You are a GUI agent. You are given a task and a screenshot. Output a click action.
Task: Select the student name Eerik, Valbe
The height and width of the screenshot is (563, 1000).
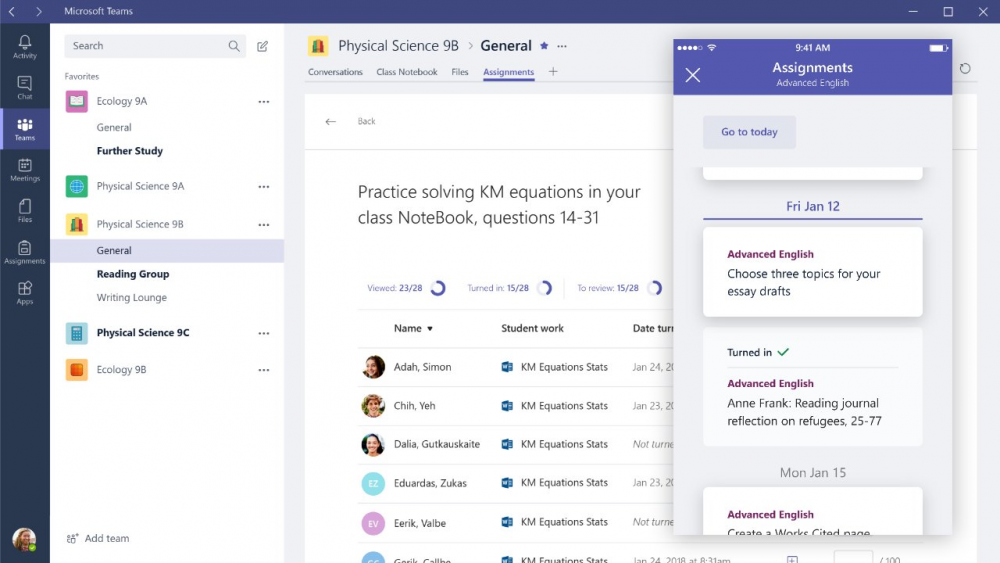(420, 523)
